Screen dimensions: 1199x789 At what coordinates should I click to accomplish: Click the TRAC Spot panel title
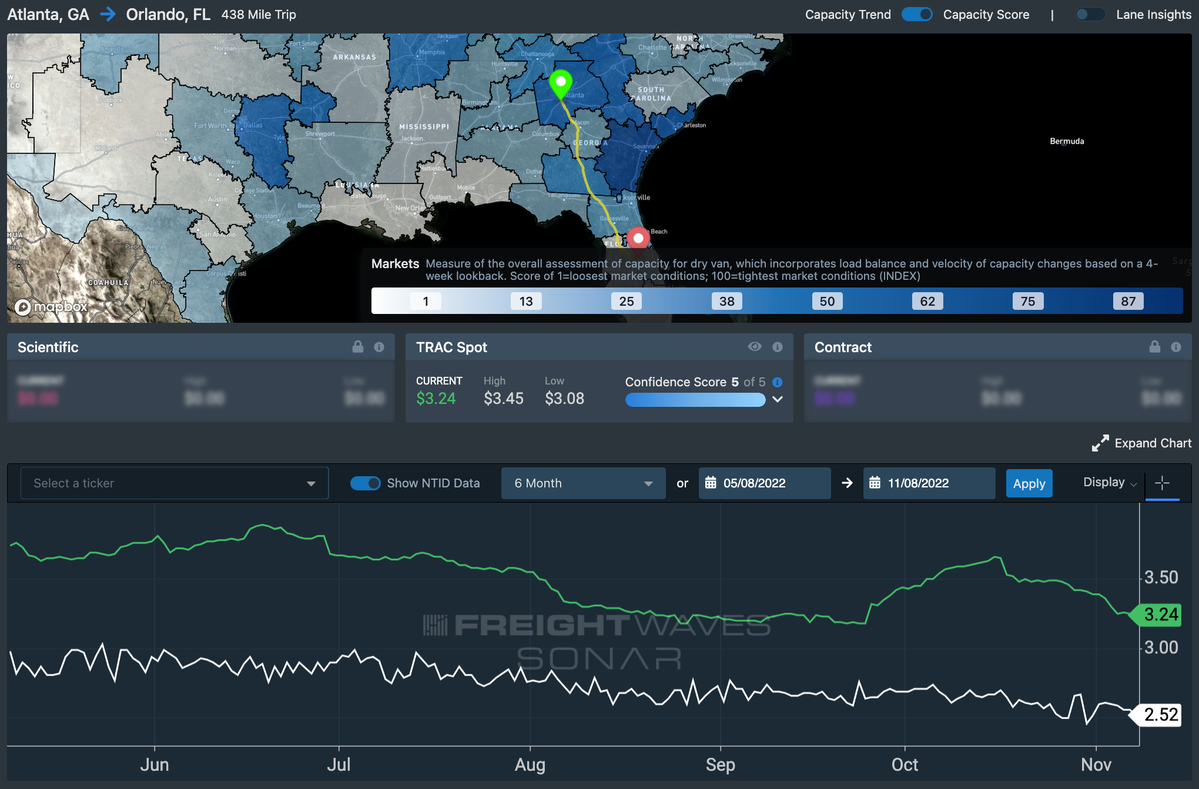[x=451, y=347]
